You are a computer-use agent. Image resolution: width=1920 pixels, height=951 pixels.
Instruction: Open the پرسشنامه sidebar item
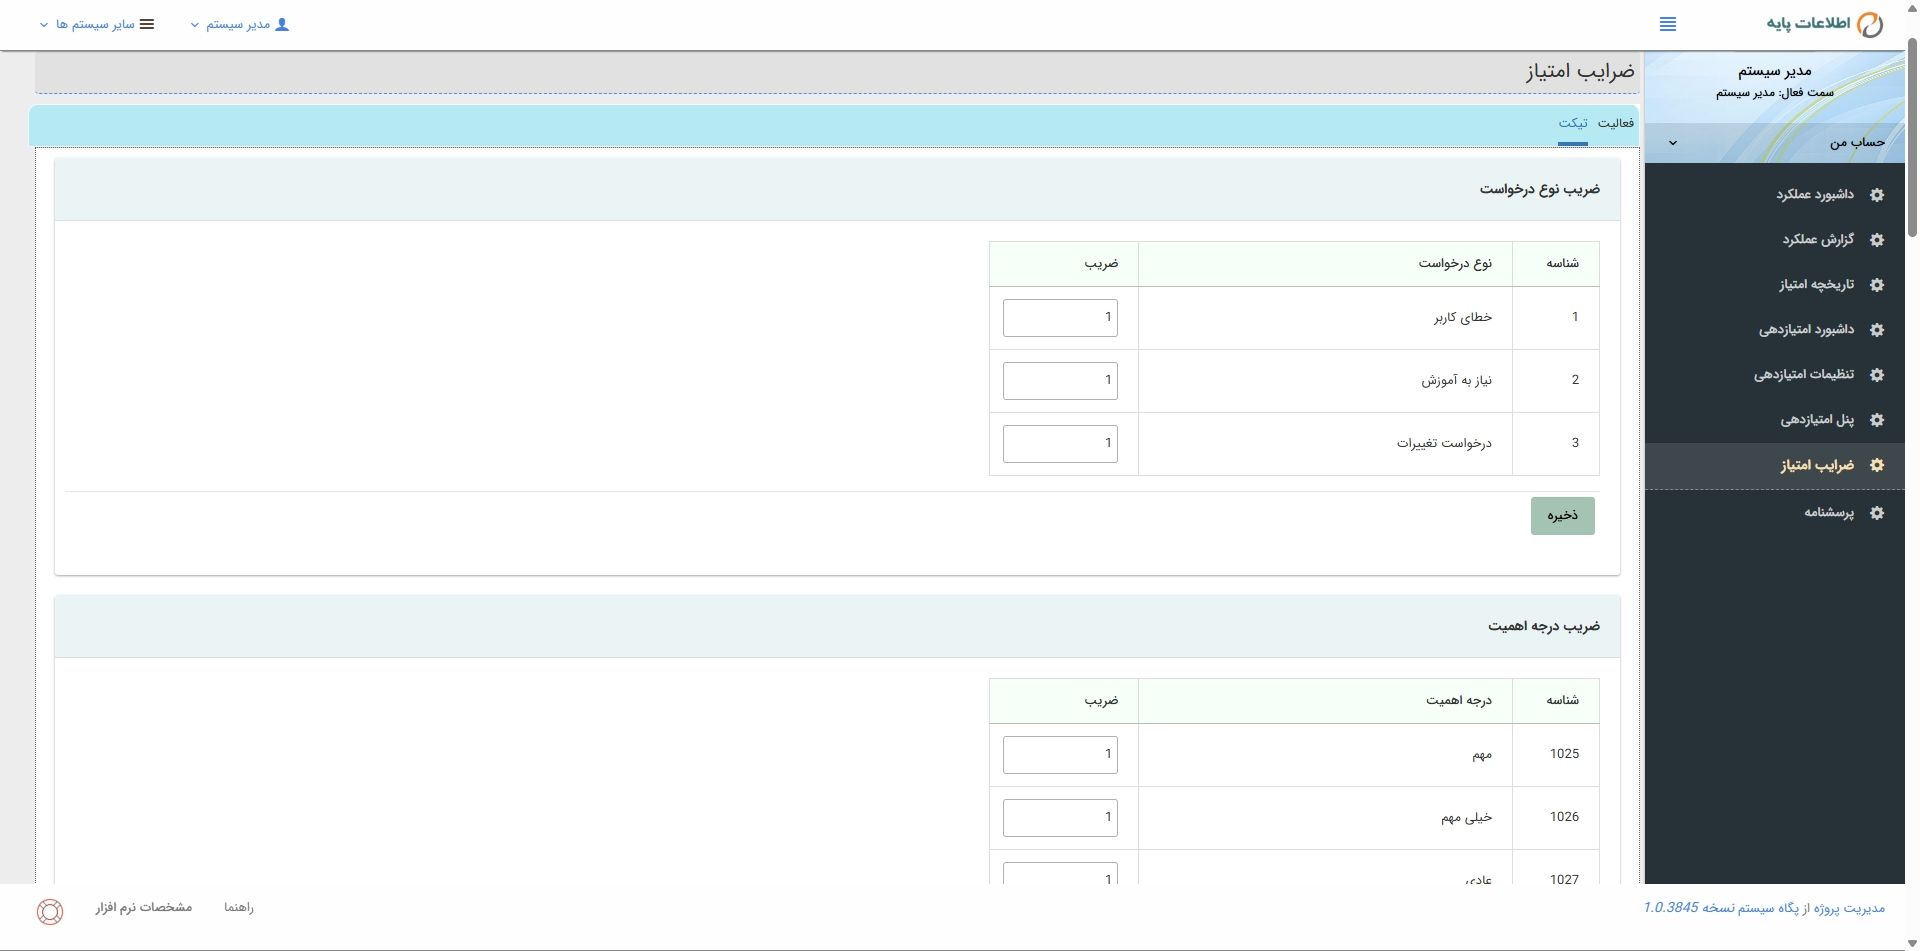(x=1829, y=513)
